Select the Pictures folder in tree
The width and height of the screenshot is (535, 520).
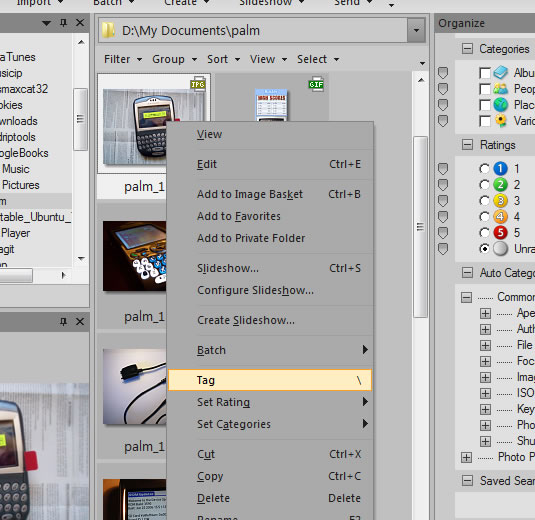click(x=20, y=185)
